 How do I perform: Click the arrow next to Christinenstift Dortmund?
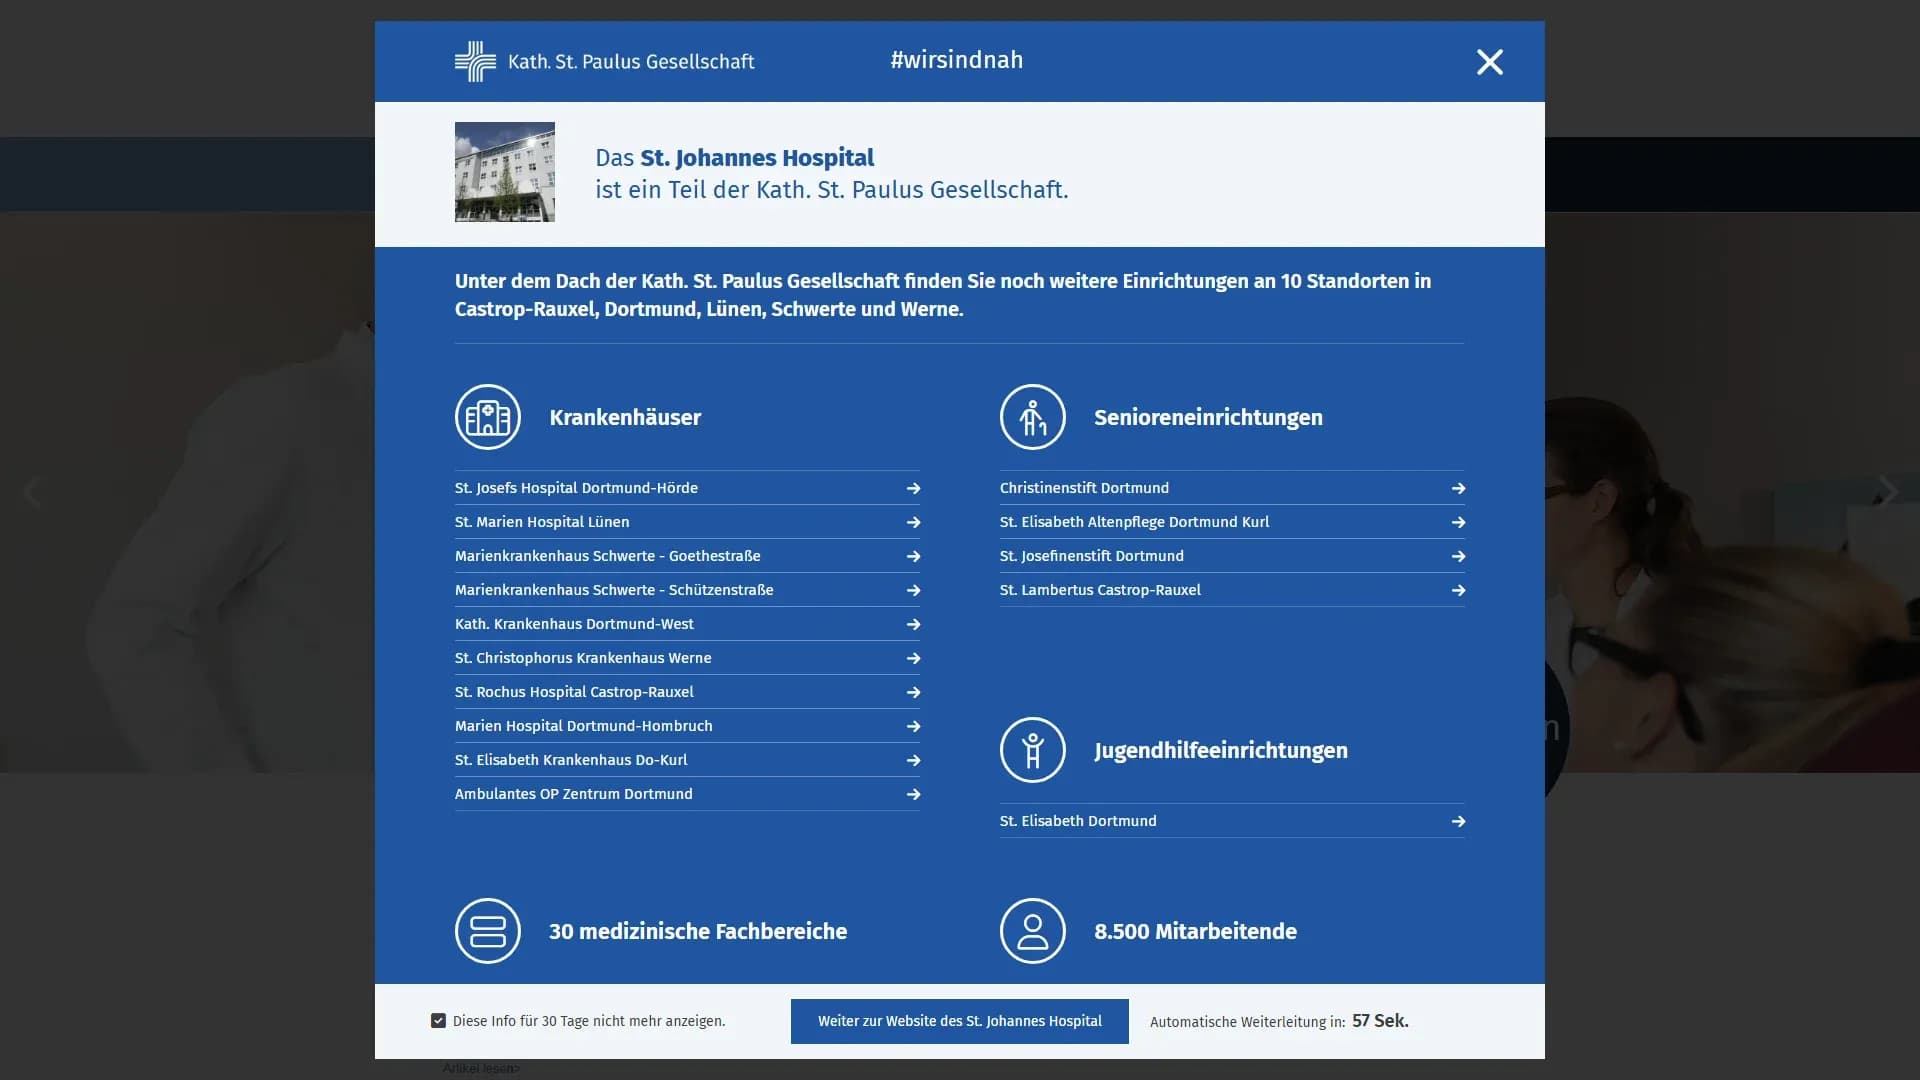1458,488
